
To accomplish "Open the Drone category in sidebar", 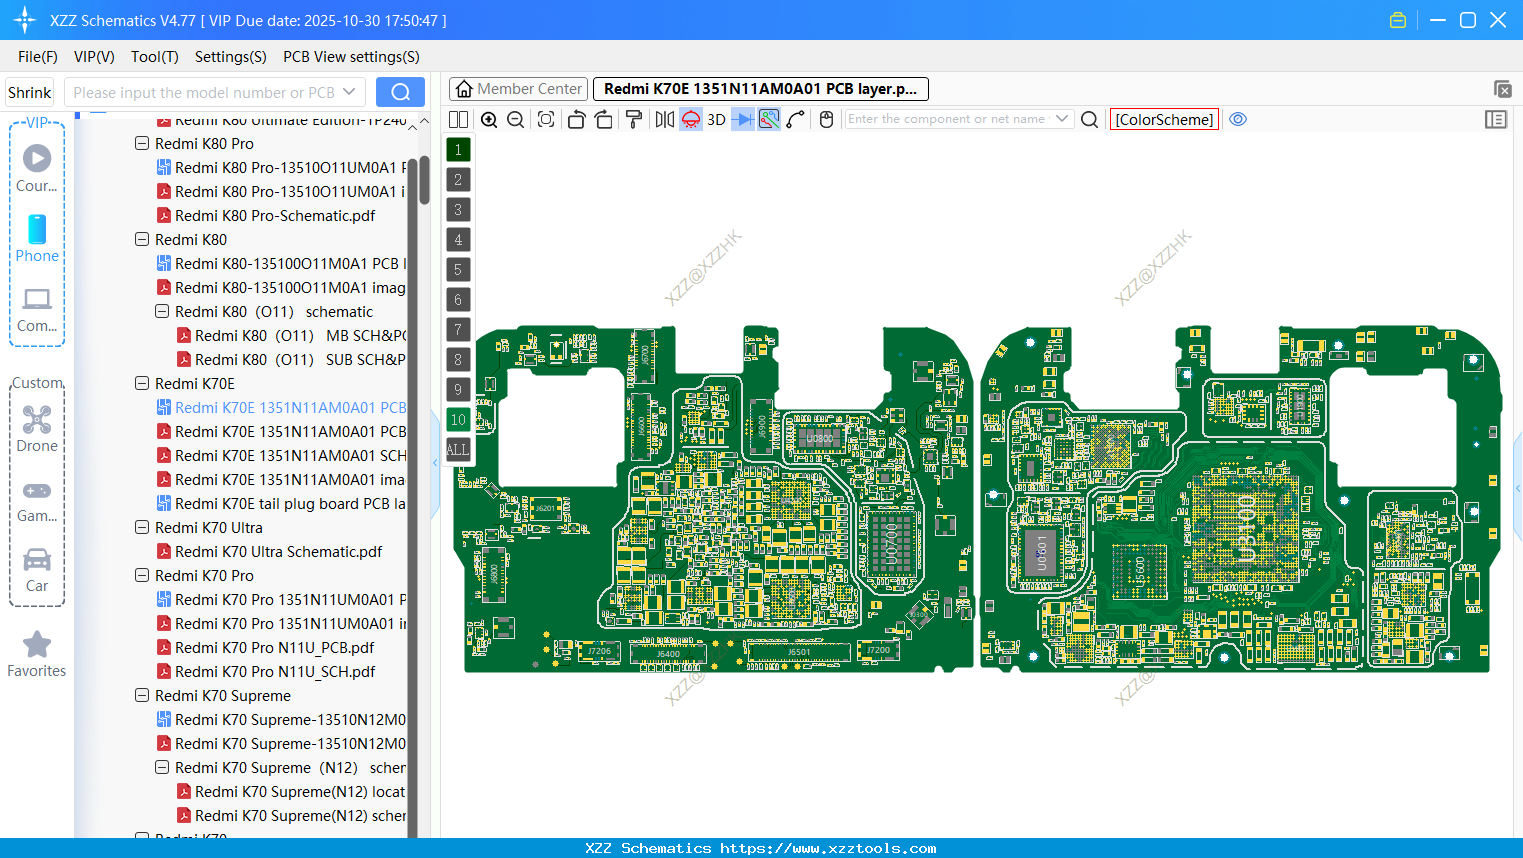I will (37, 428).
